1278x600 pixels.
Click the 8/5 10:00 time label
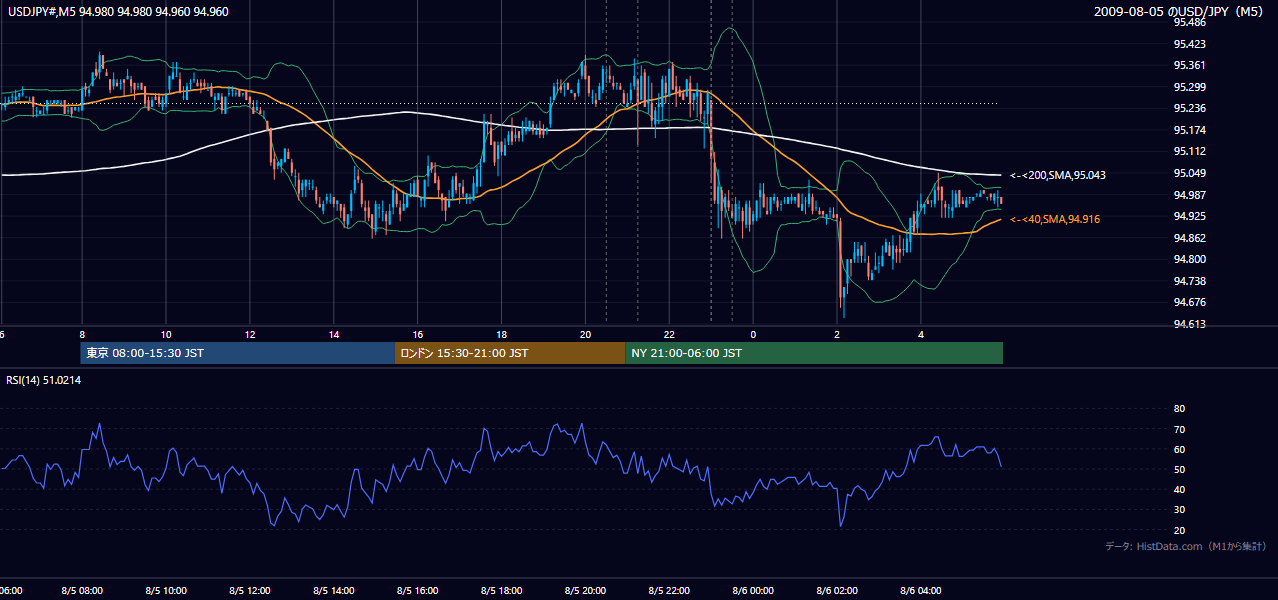coord(166,591)
